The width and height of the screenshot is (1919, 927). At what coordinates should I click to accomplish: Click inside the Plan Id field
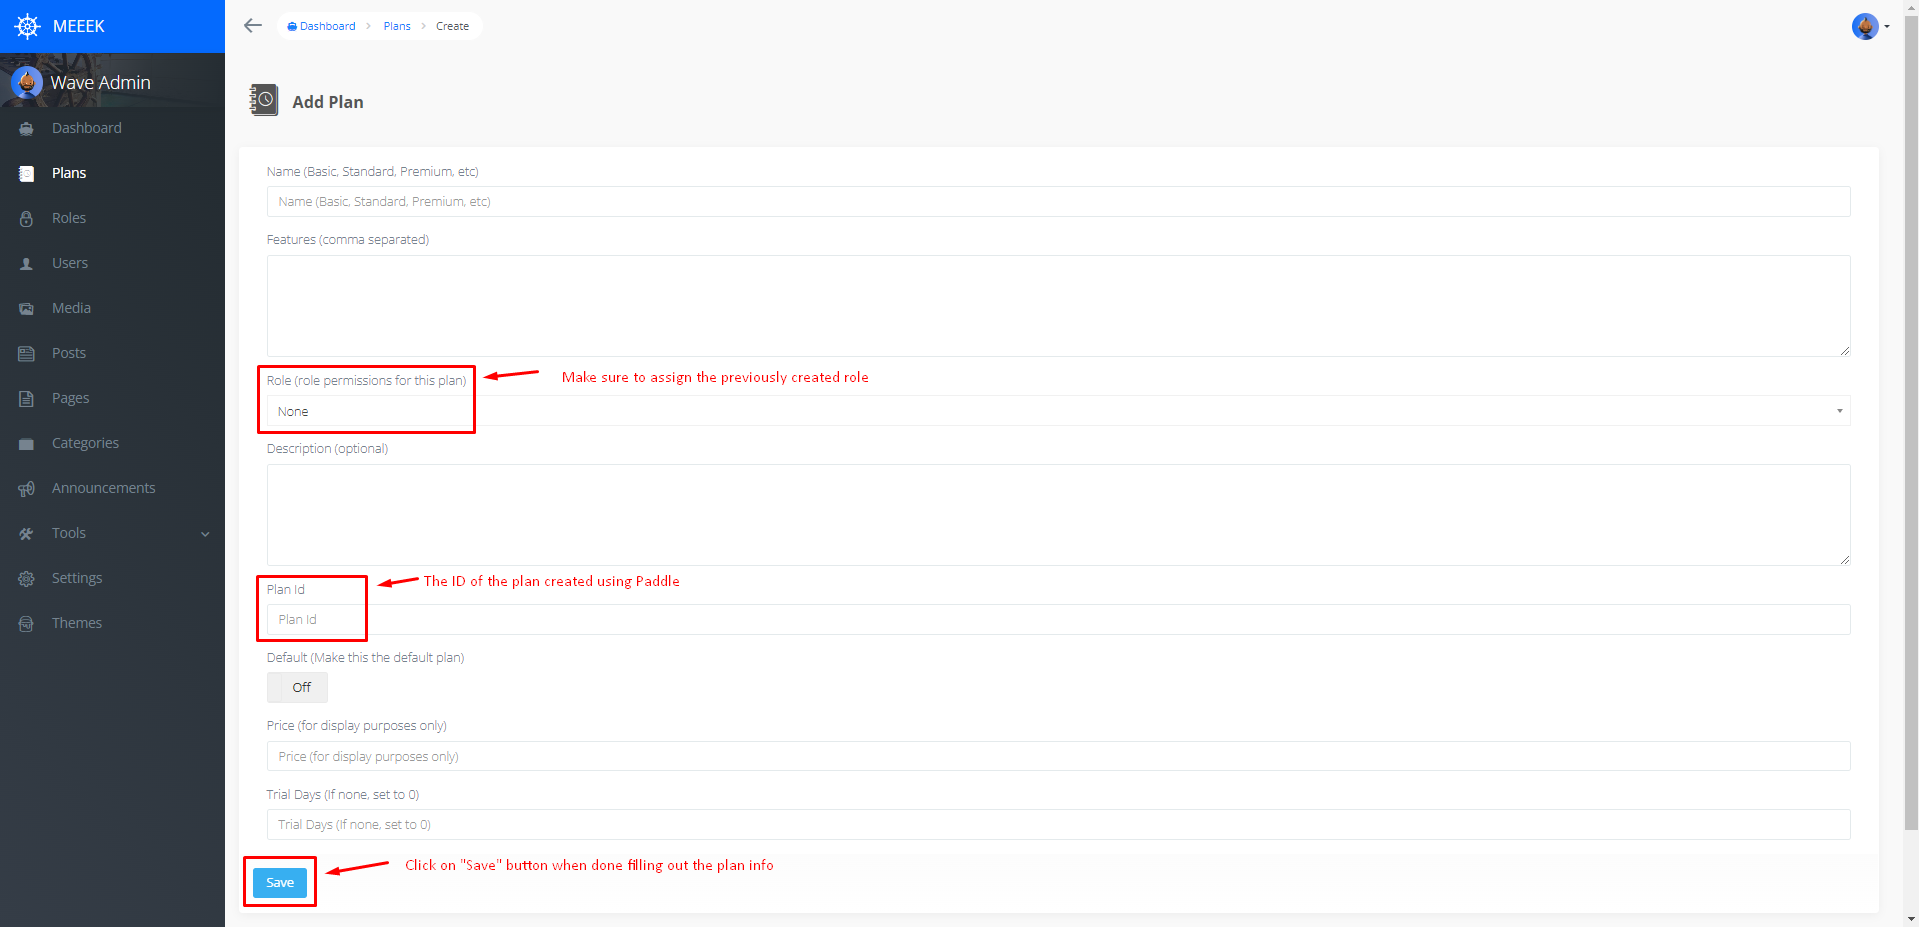[700, 619]
